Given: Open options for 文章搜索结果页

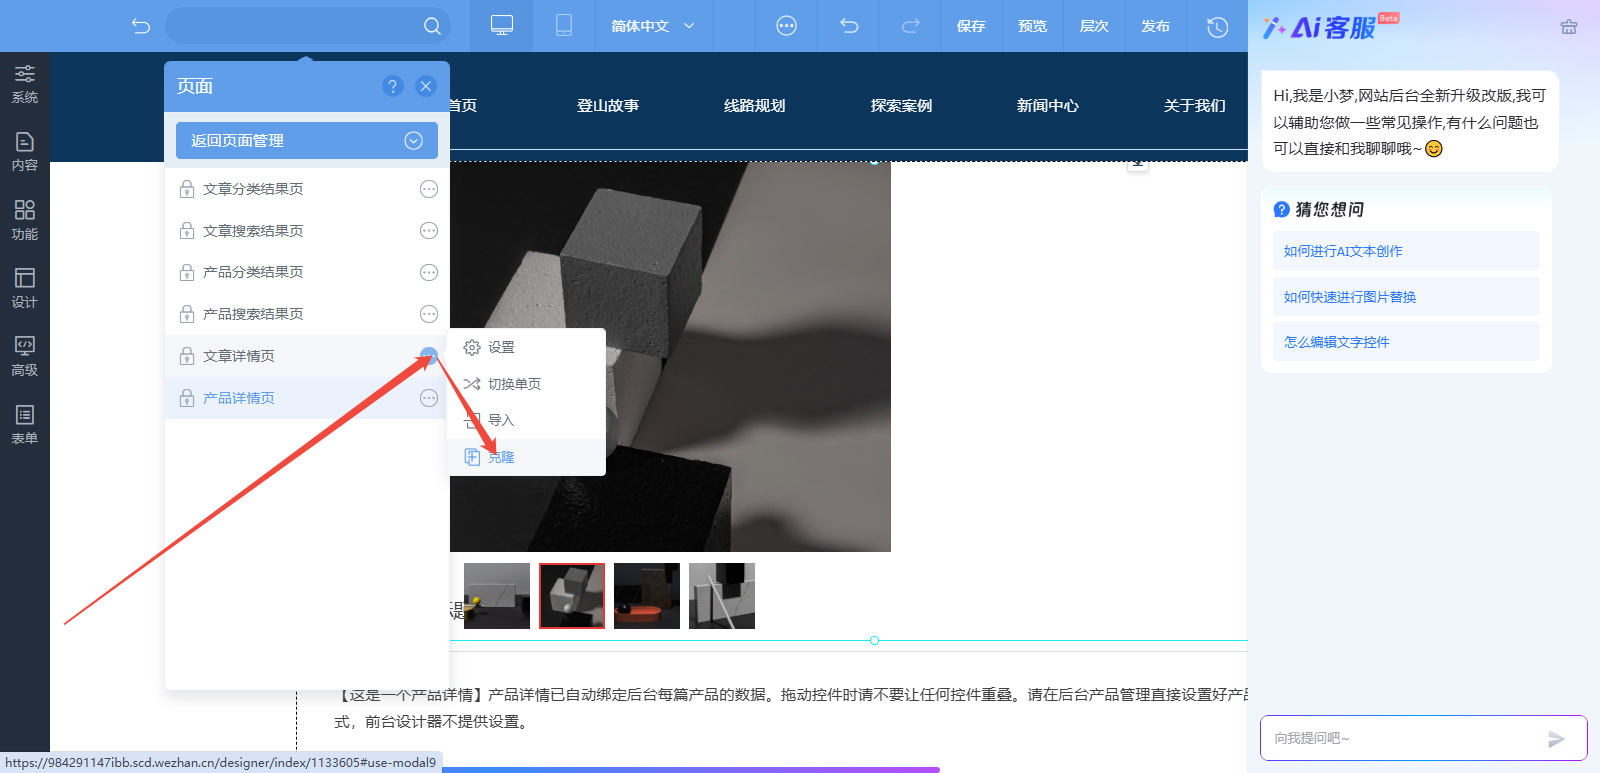Looking at the screenshot, I should 429,231.
